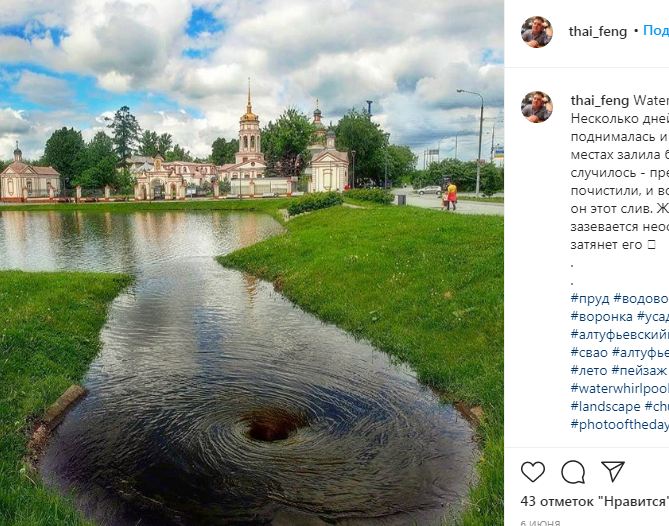Open the #waterwhirlpool hashtag
669x526 pixels.
pos(620,388)
